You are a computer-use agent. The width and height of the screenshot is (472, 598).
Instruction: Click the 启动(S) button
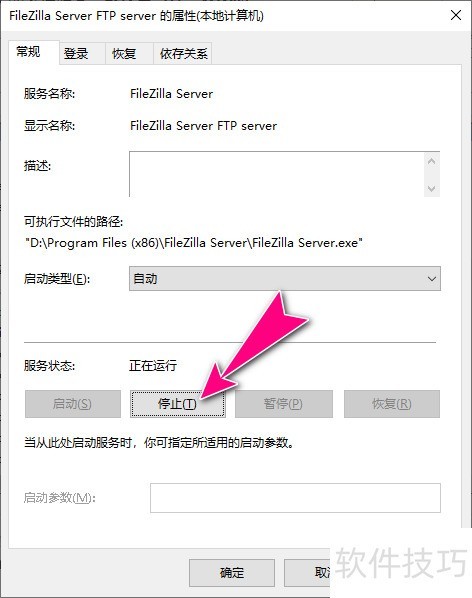72,403
